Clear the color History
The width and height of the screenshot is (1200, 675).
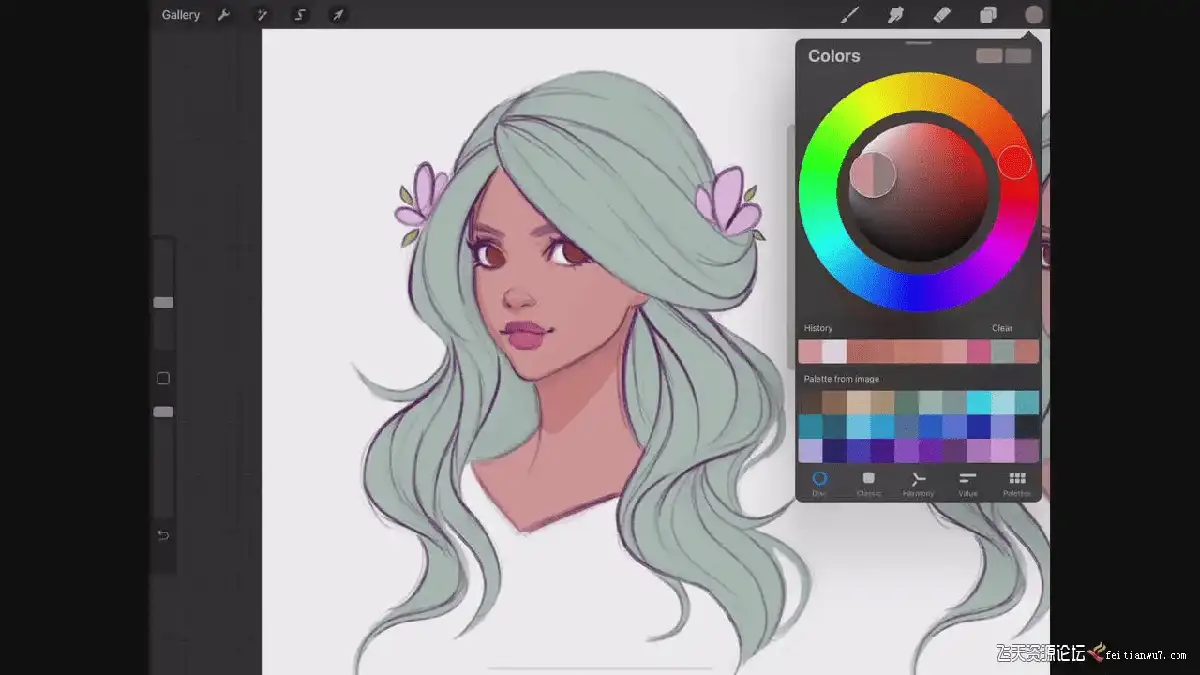pos(1002,328)
